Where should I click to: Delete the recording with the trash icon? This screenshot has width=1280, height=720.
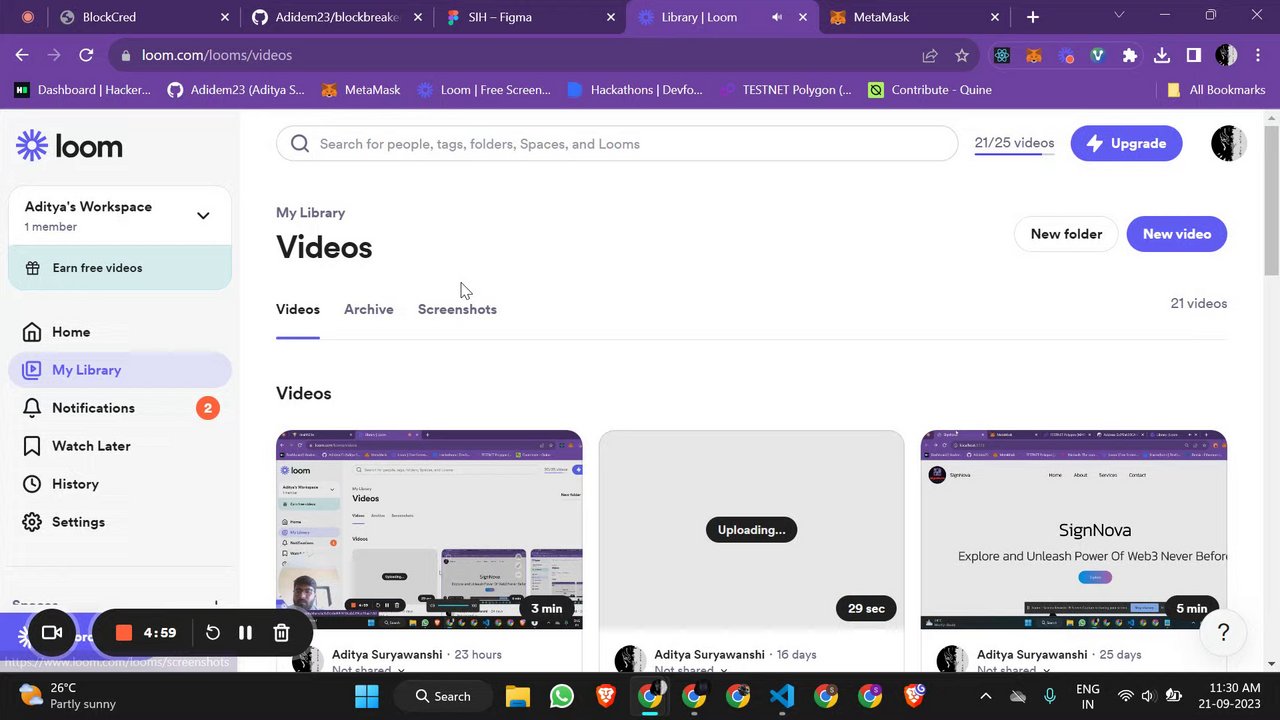click(281, 633)
